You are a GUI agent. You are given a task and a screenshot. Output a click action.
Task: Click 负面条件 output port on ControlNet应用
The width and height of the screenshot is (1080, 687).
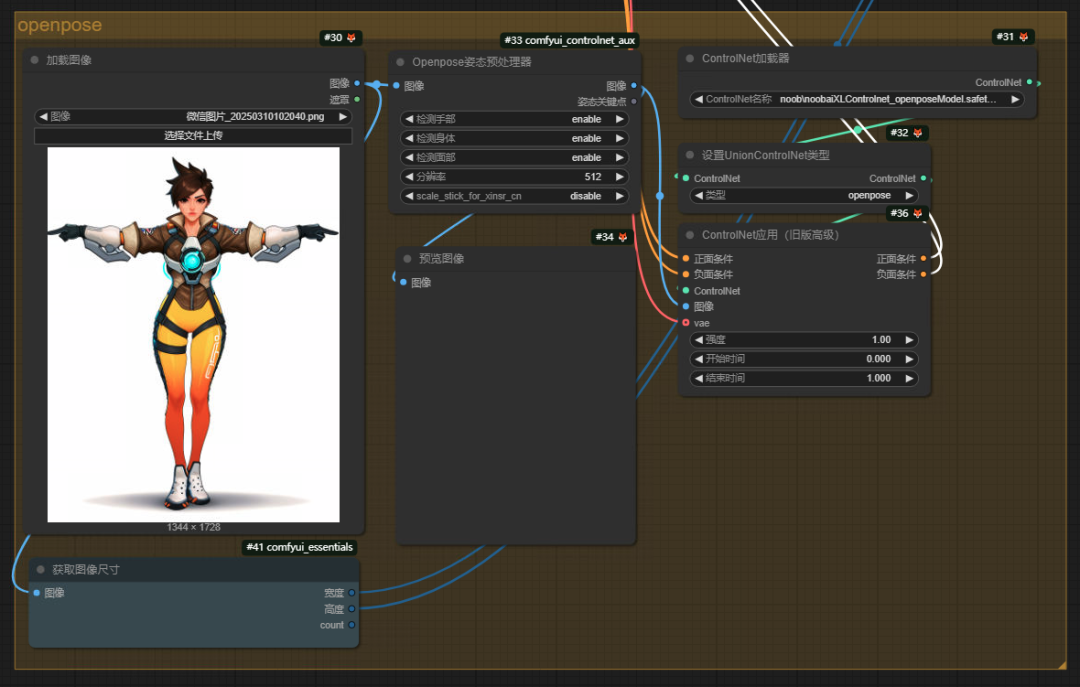[924, 274]
